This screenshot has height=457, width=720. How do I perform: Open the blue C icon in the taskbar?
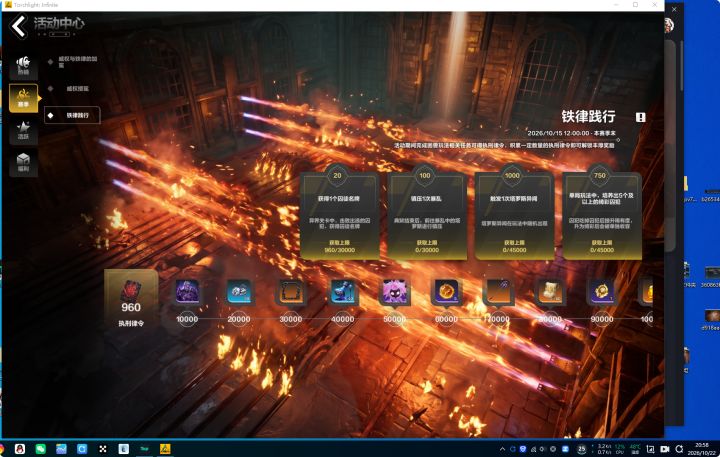point(82,449)
